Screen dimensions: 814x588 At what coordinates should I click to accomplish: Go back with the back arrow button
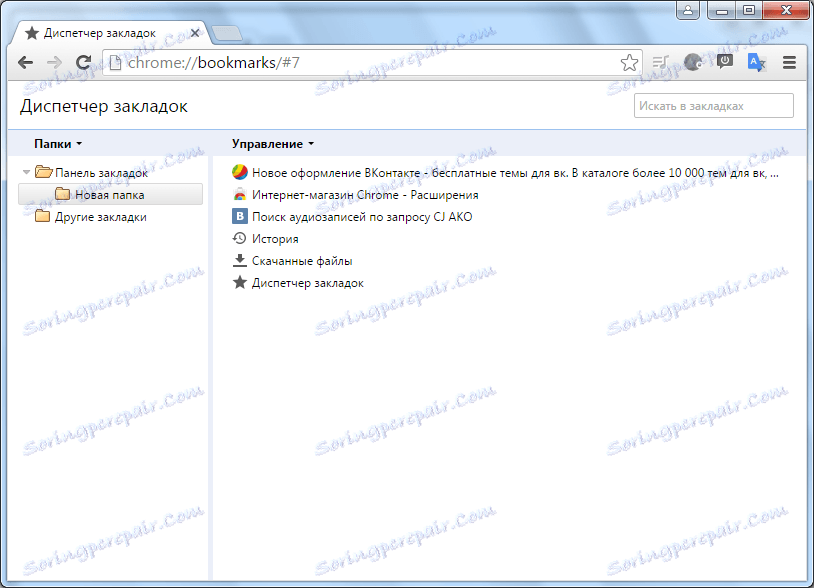pos(25,63)
